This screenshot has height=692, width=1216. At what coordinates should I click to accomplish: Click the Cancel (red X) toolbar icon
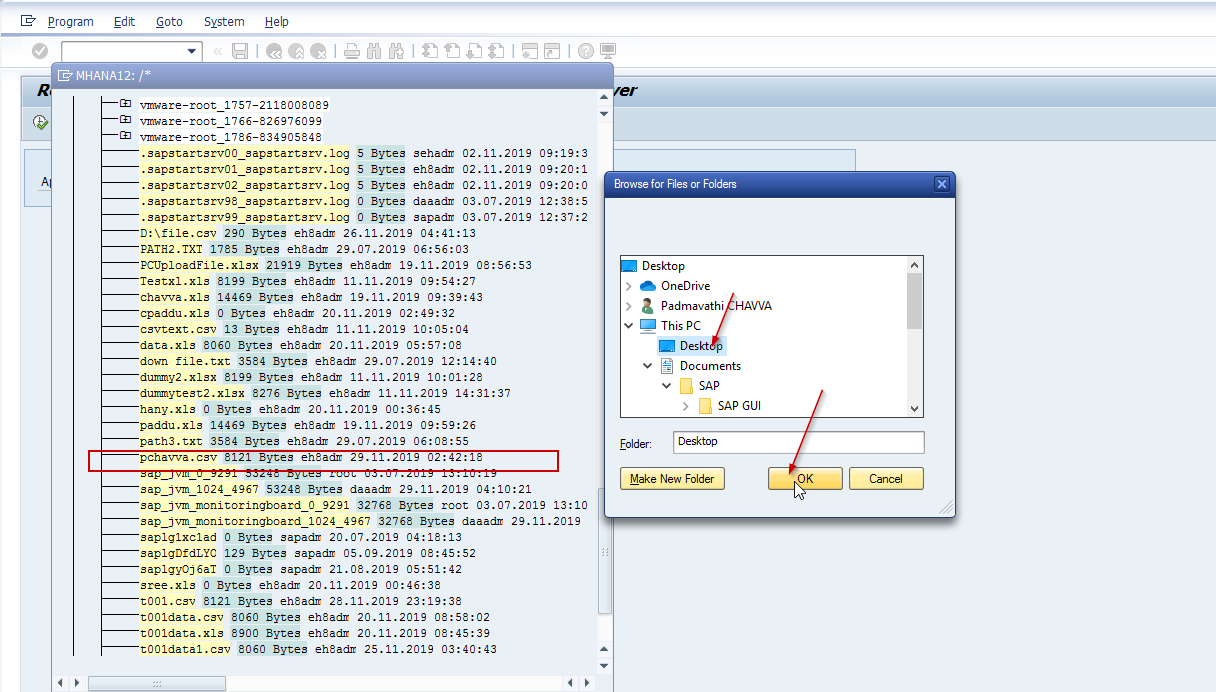click(x=318, y=51)
